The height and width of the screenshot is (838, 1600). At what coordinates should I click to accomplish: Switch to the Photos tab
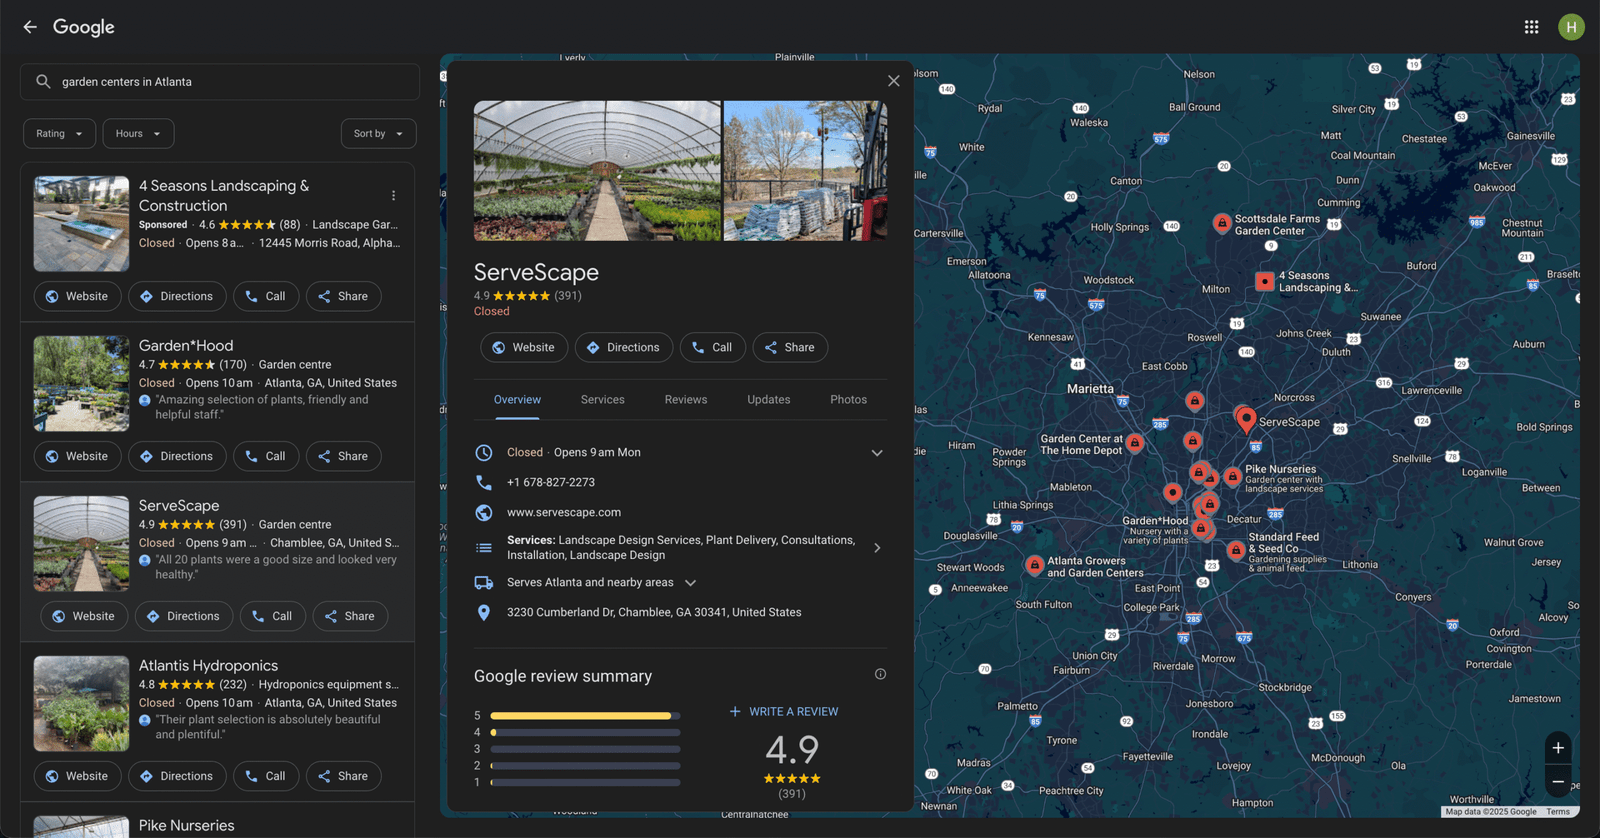click(848, 399)
